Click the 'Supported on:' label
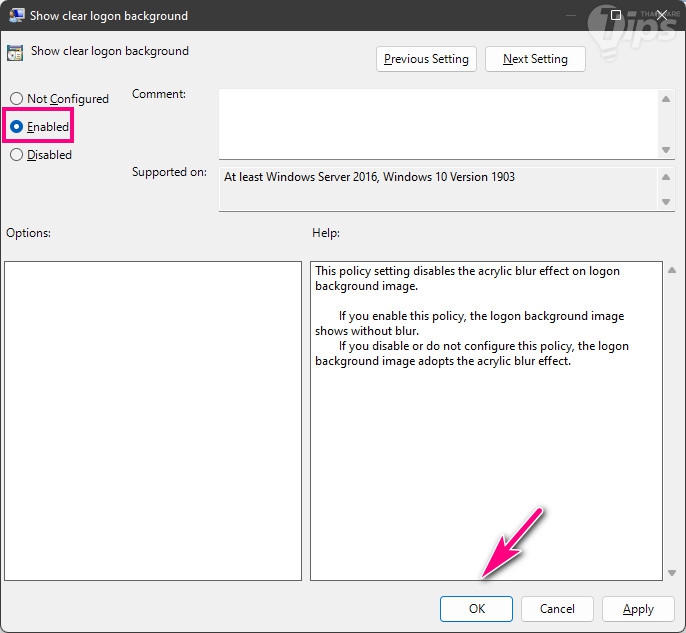 [x=169, y=172]
